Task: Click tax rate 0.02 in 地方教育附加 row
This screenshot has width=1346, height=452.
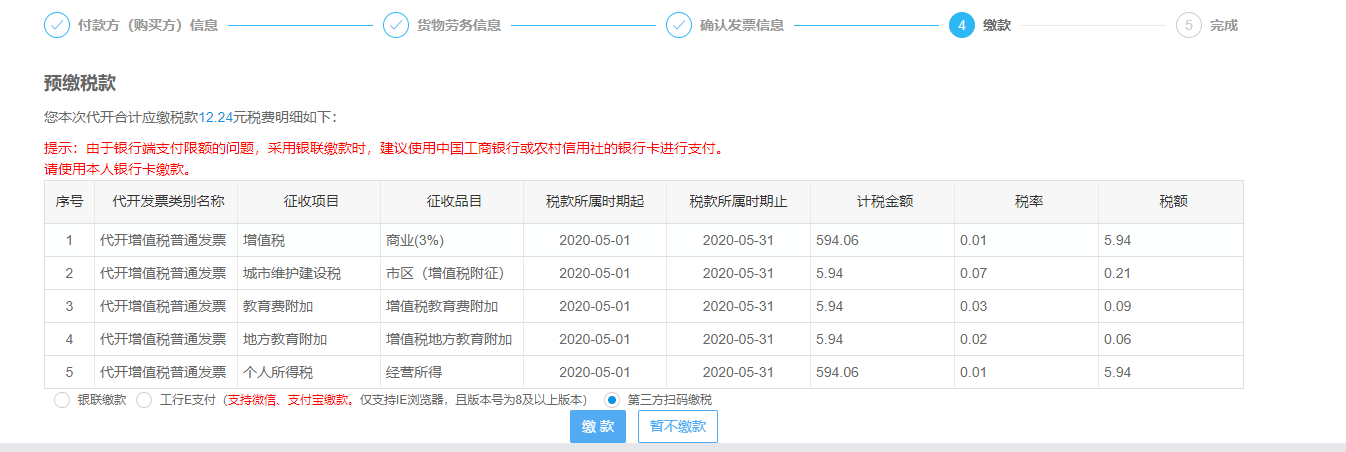Action: pos(1027,339)
